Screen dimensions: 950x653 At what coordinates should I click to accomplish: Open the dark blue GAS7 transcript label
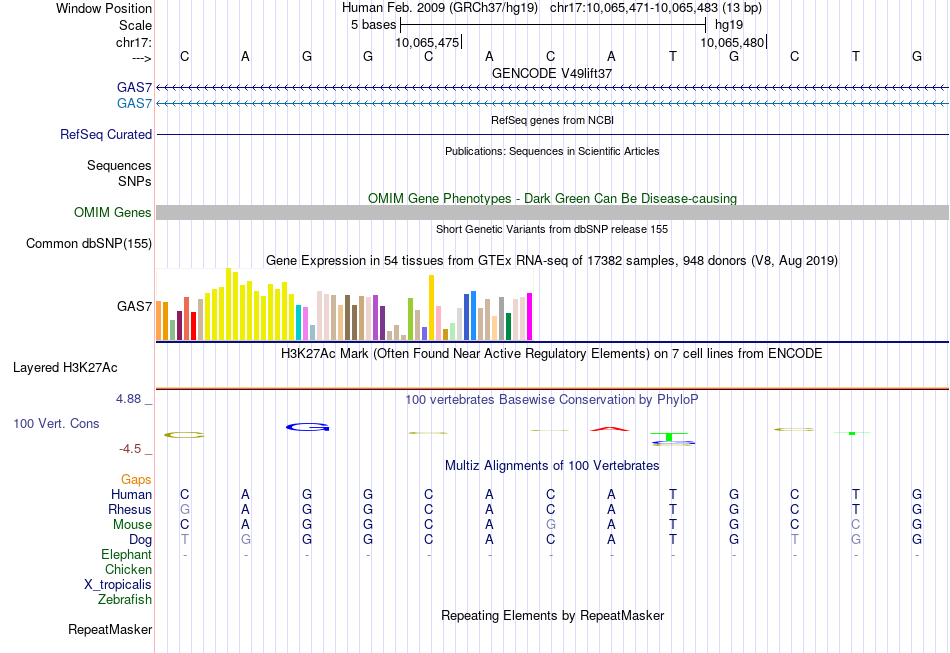coord(135,87)
